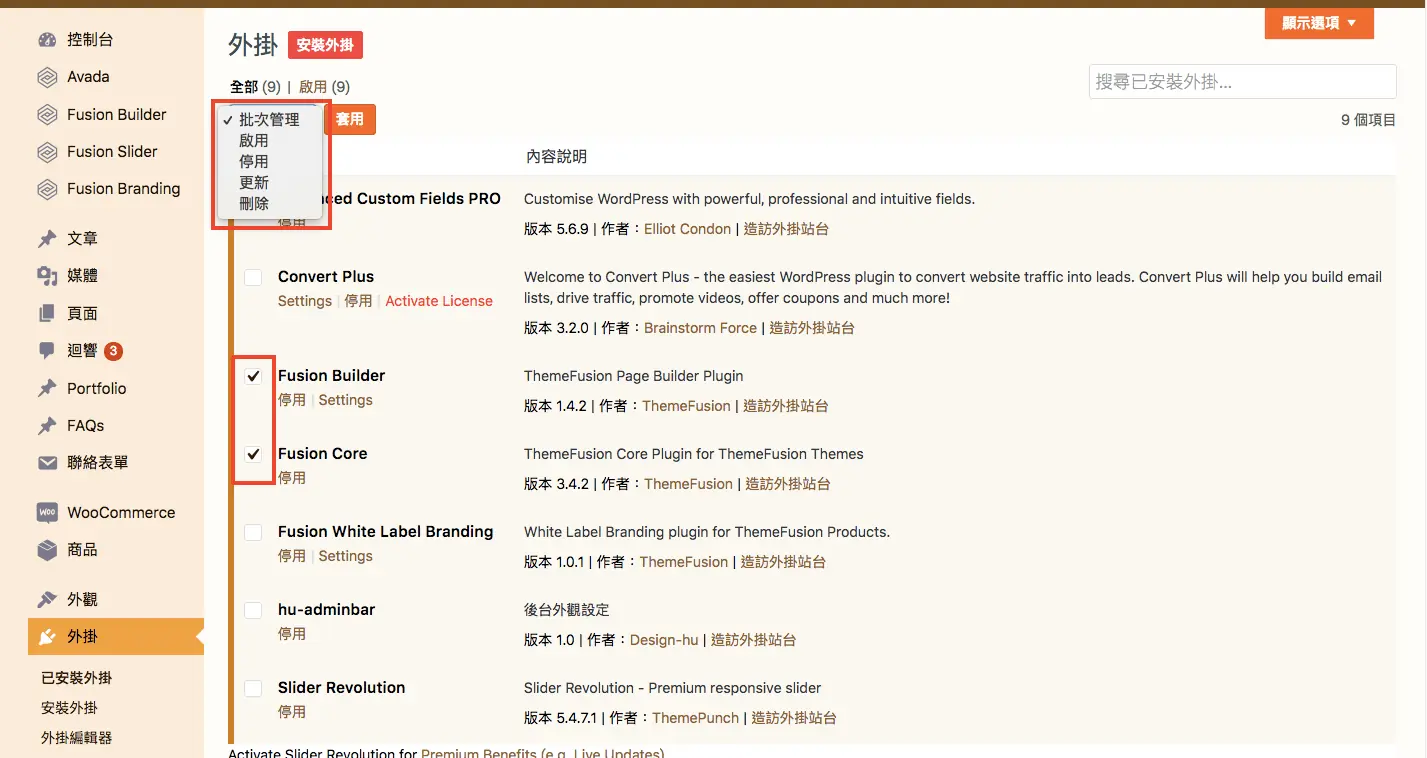Click the 外觀 paintbrush icon

tap(47, 600)
